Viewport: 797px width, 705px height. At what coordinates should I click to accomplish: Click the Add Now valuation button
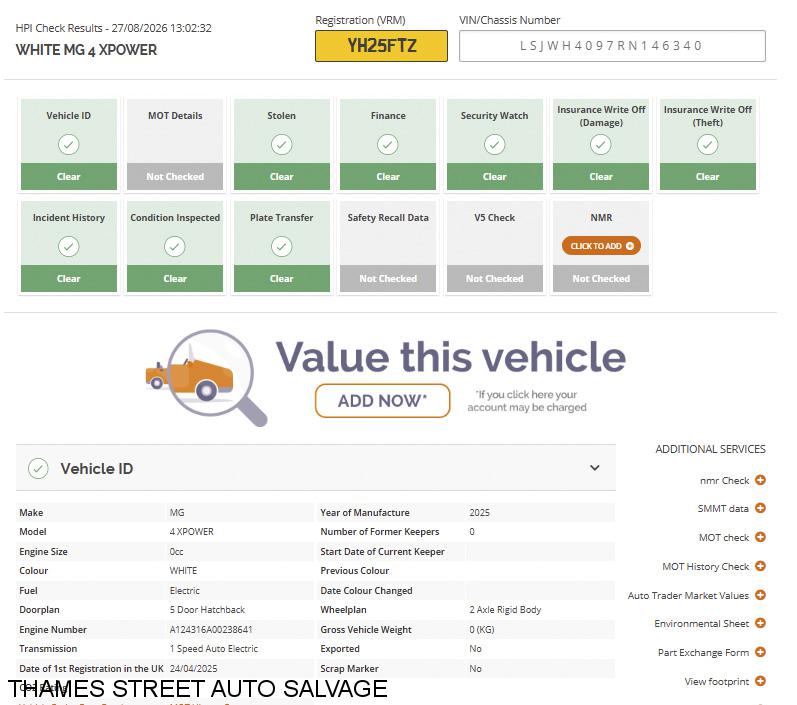[x=383, y=401]
